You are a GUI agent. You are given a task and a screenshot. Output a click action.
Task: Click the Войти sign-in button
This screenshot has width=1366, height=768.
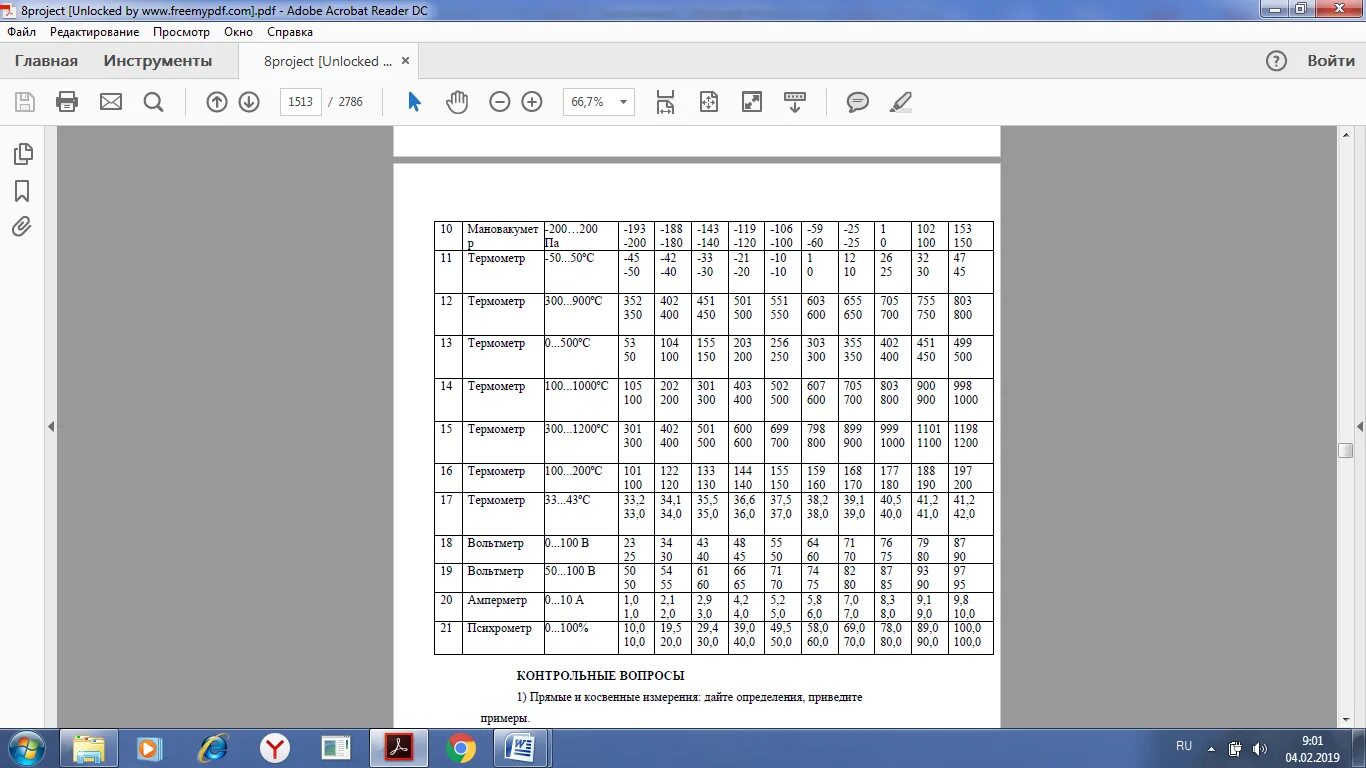tap(1331, 61)
